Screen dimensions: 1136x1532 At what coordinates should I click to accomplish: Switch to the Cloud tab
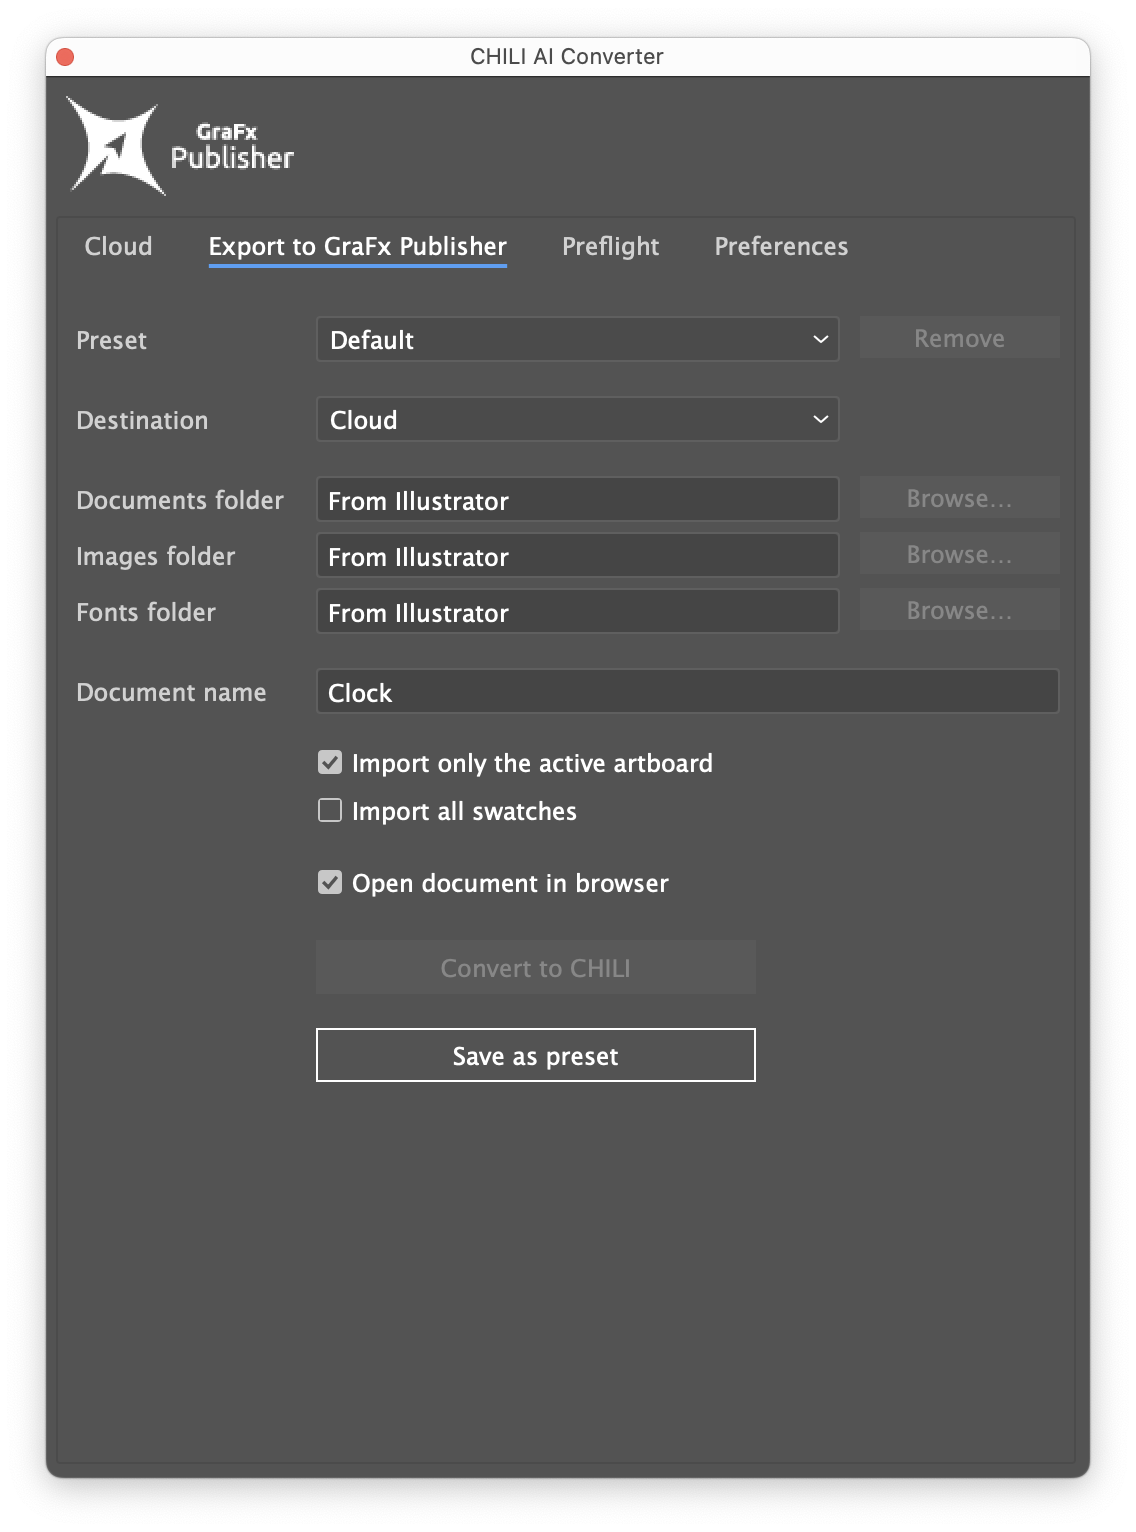point(118,246)
